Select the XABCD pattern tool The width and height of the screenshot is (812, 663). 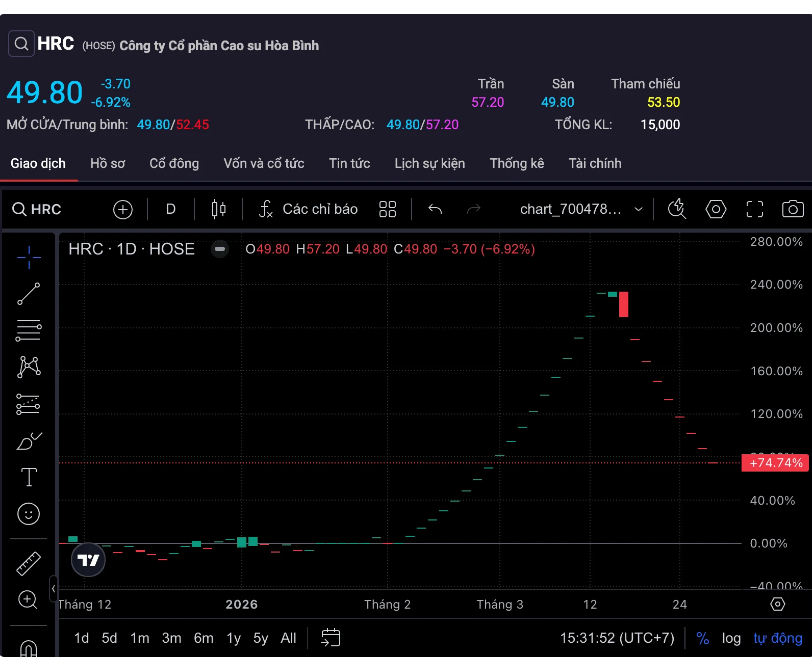[x=29, y=367]
